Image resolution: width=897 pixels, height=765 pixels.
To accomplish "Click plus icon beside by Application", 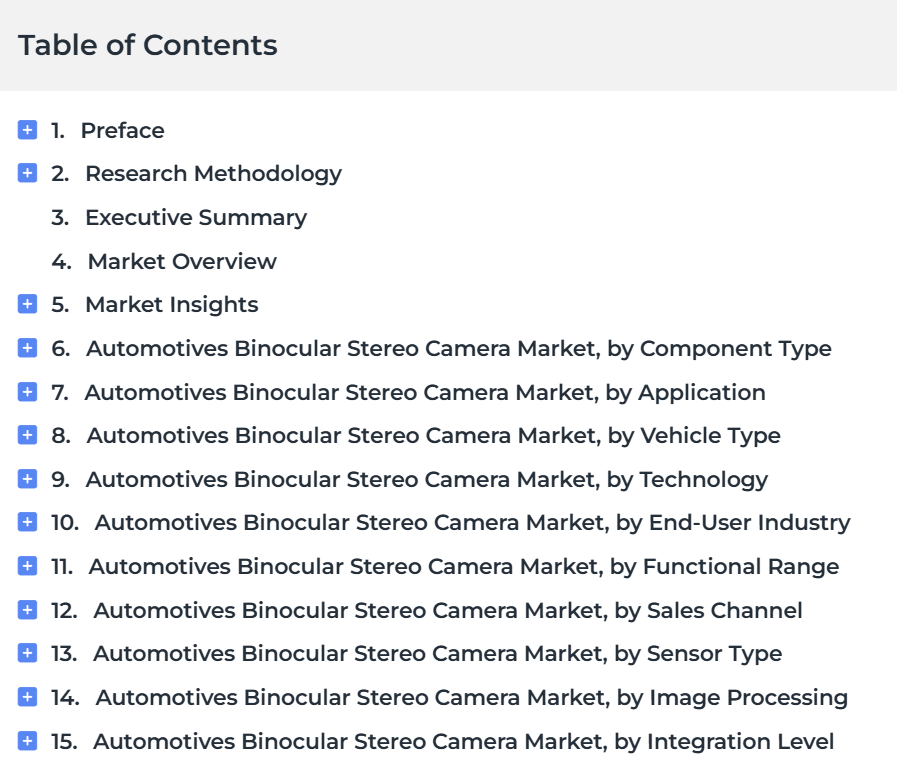I will 27,392.
